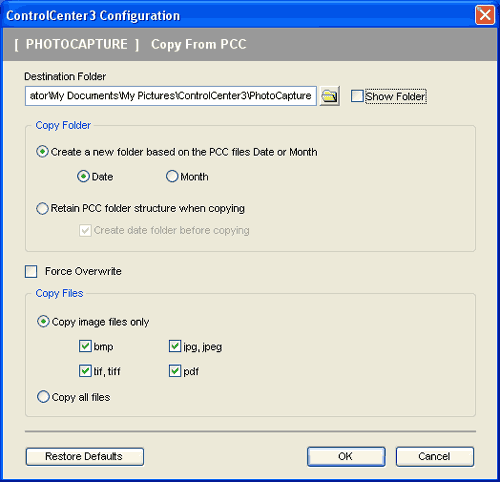Click the Copy From PCC header title
This screenshot has height=482, width=500.
point(199,44)
